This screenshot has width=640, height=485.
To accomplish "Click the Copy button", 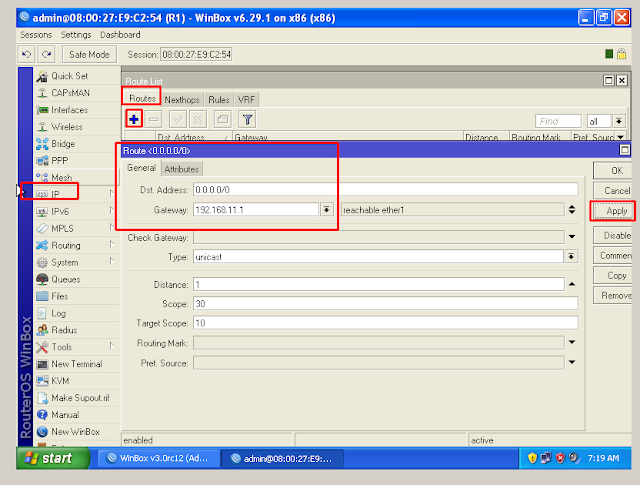I will [613, 276].
